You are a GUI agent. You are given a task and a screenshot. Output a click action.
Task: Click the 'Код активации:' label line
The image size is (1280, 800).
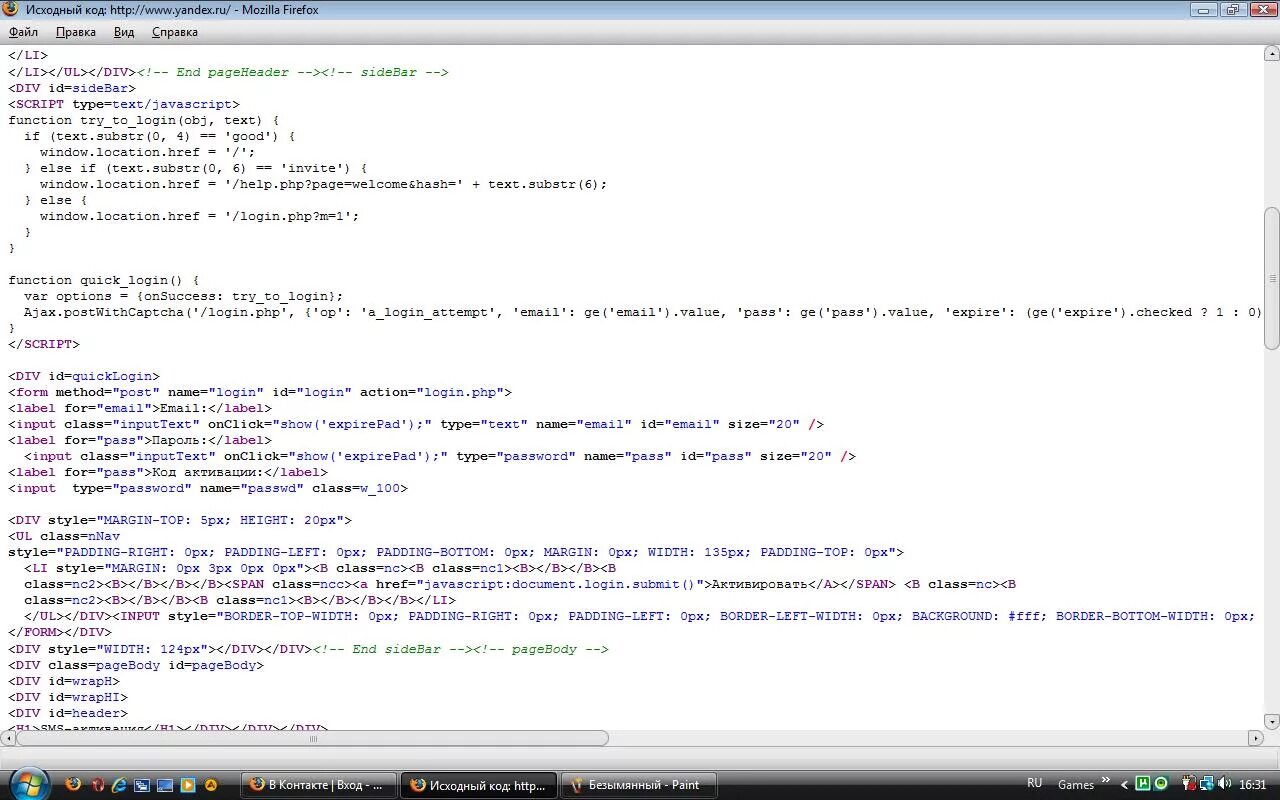pos(168,472)
